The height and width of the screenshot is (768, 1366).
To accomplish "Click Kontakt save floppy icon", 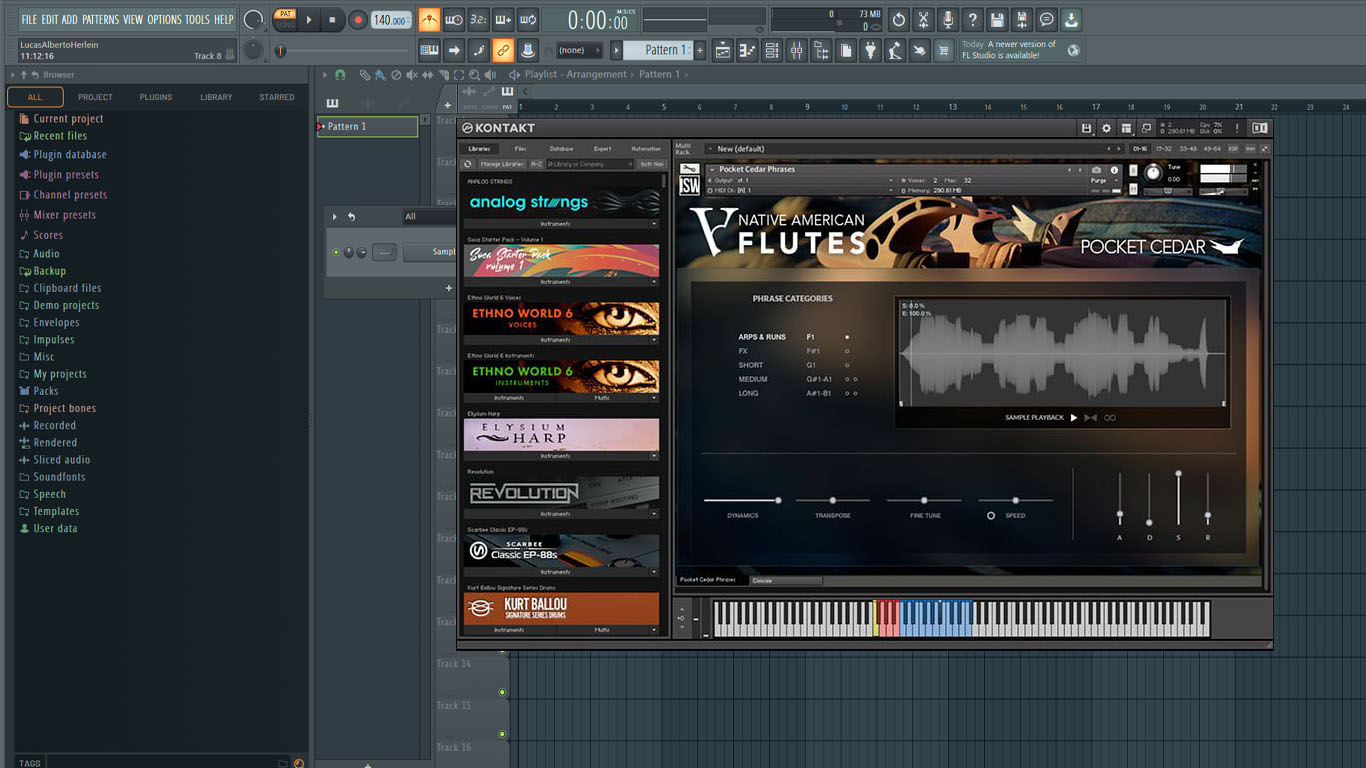I will tap(1087, 128).
